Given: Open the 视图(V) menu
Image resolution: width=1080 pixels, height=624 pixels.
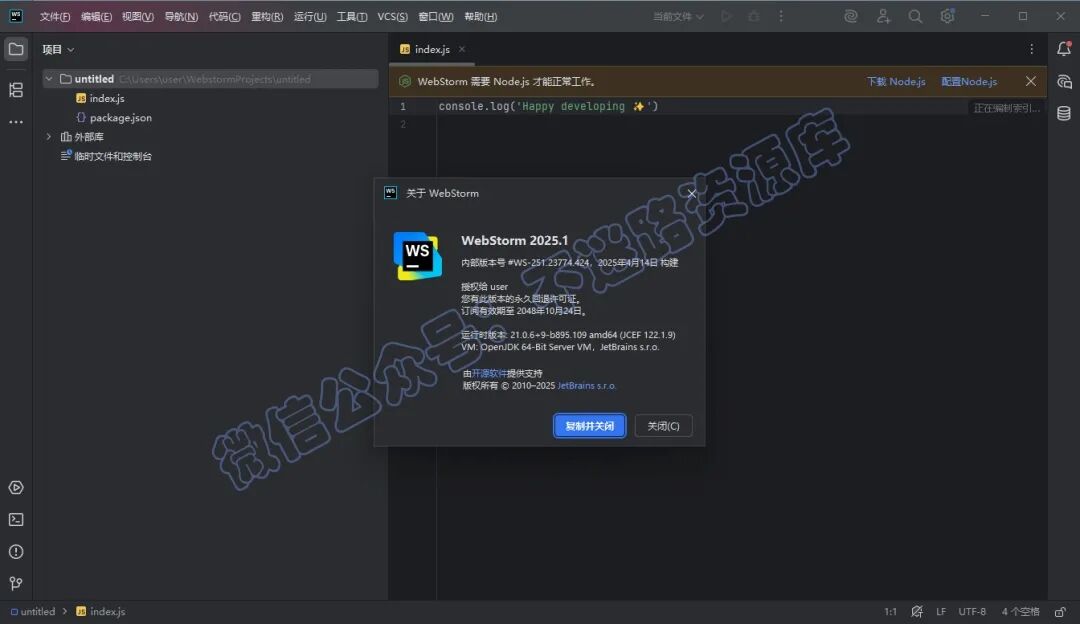Looking at the screenshot, I should pos(138,17).
